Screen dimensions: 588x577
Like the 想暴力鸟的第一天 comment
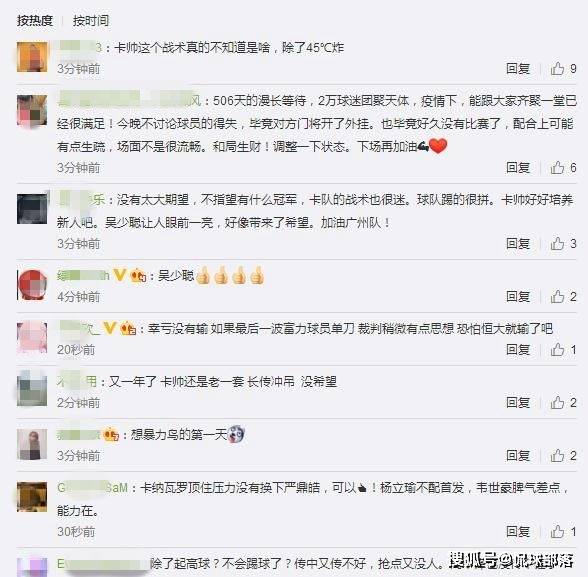click(557, 456)
